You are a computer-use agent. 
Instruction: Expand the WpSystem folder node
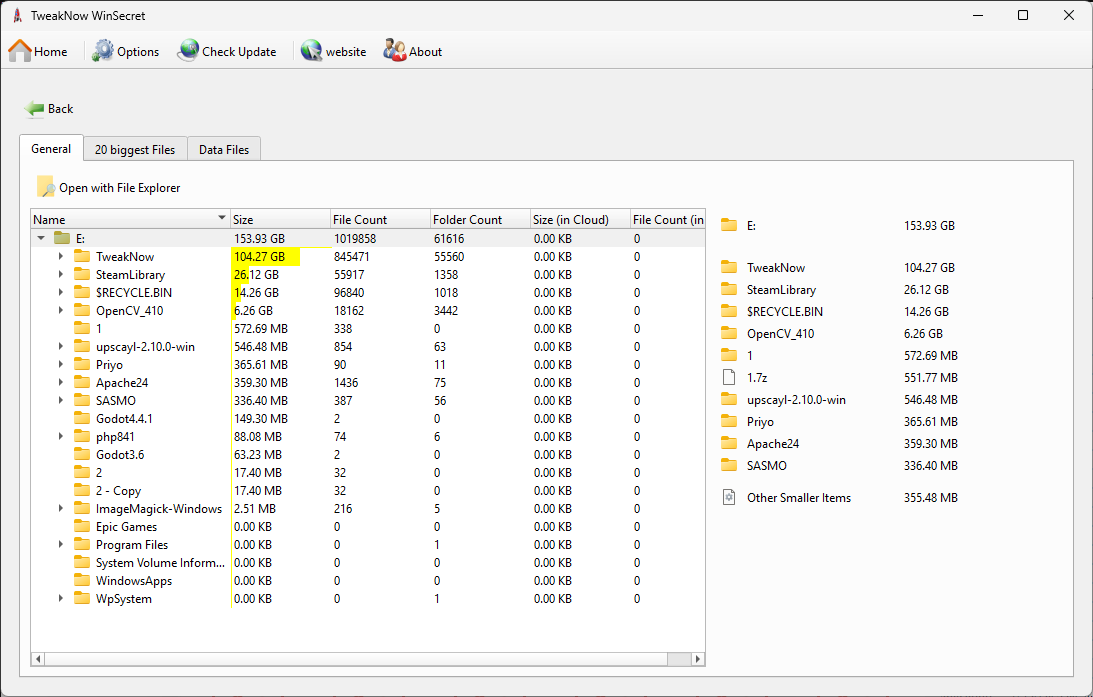tap(61, 598)
